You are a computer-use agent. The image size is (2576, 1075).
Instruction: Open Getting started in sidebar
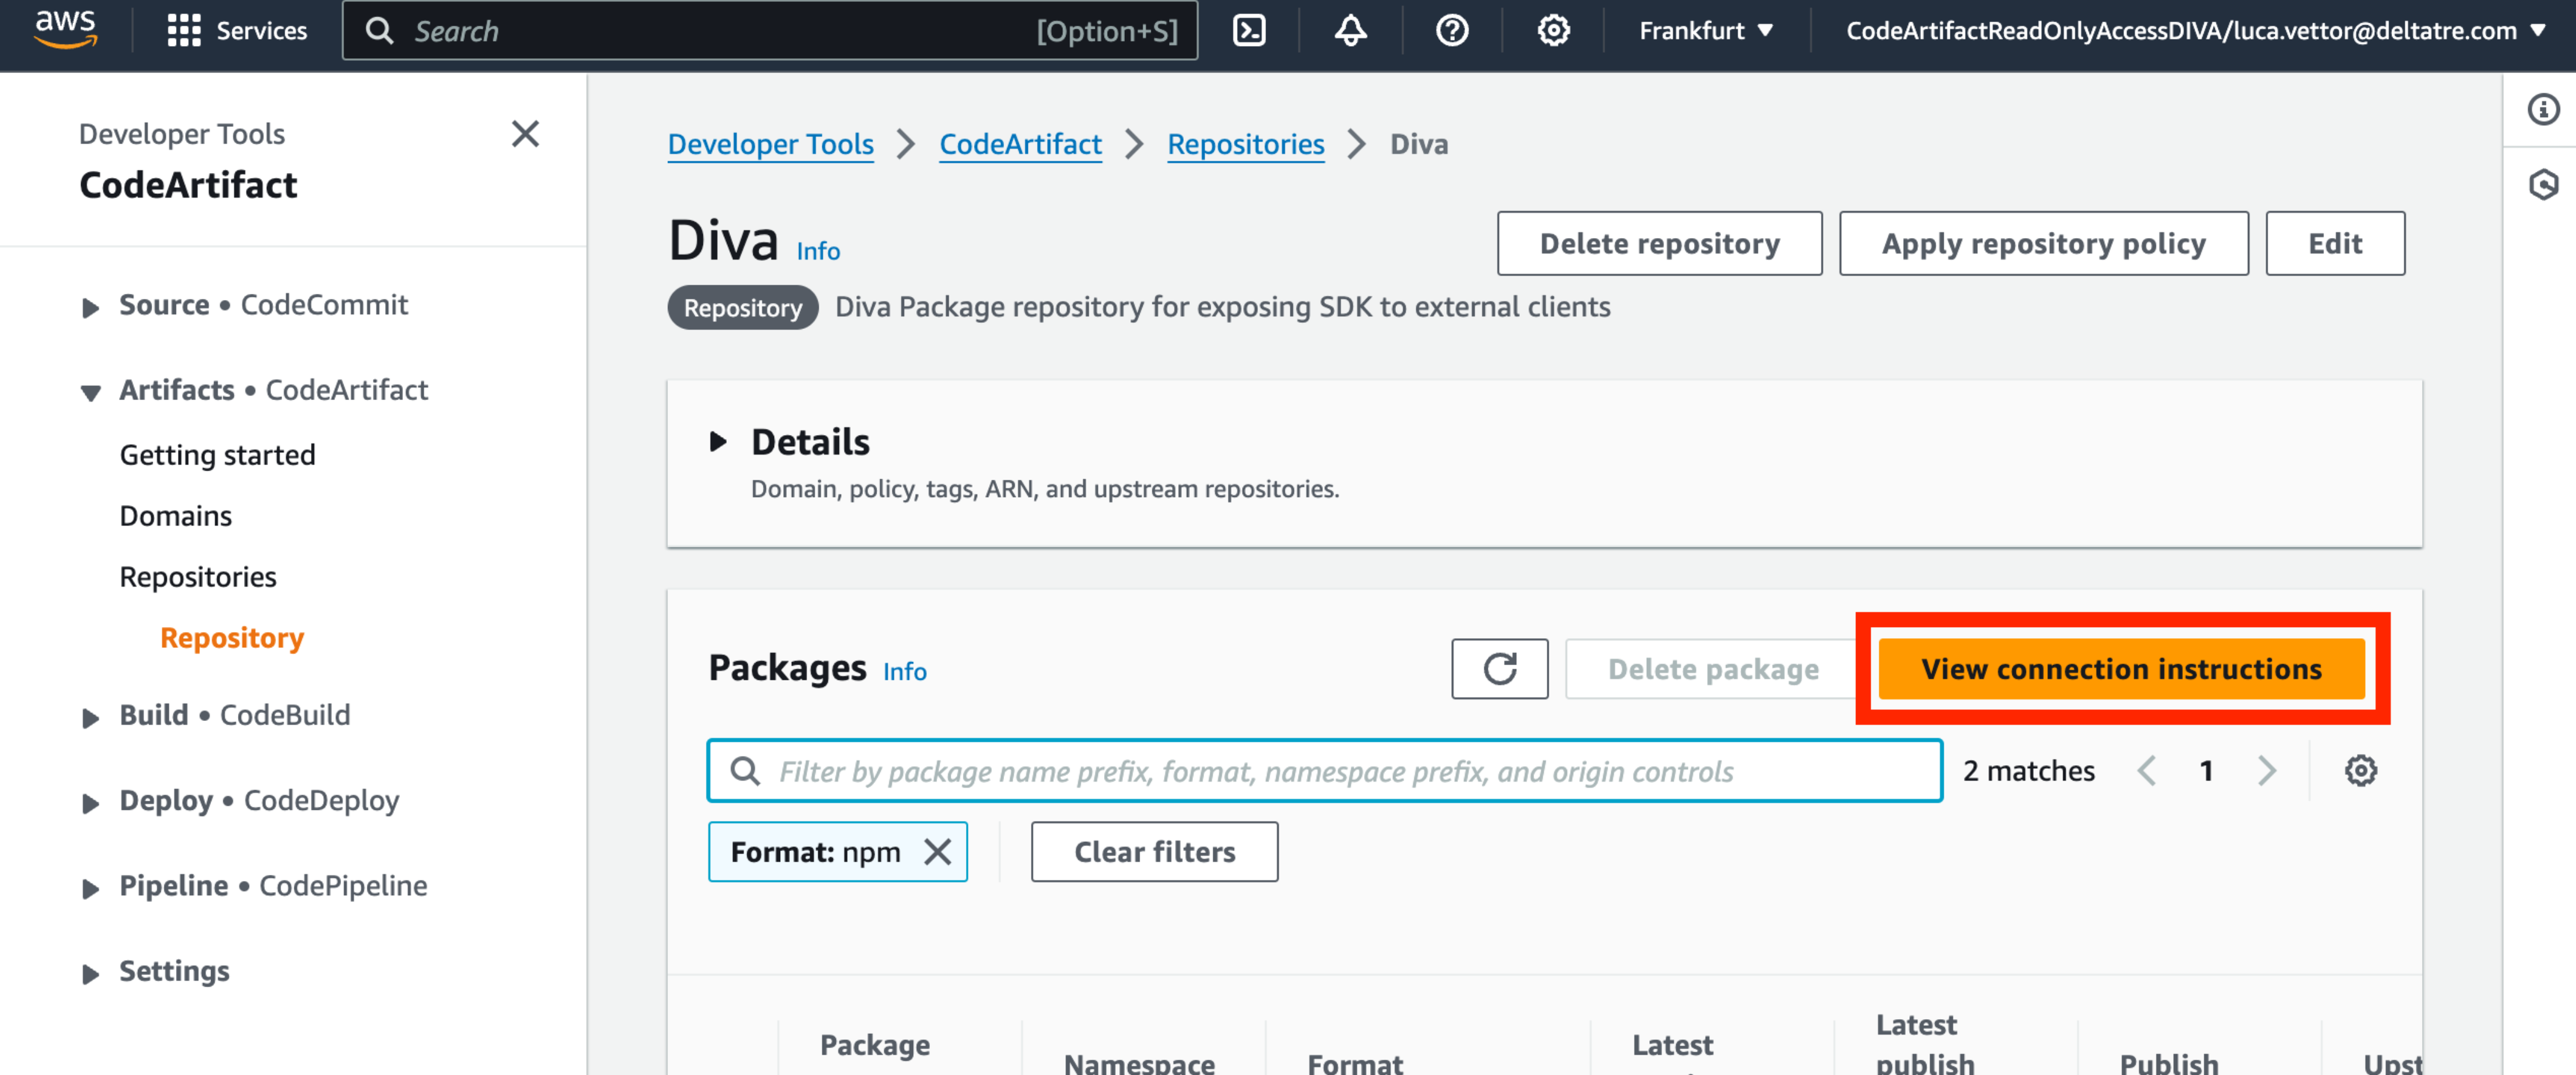217,455
